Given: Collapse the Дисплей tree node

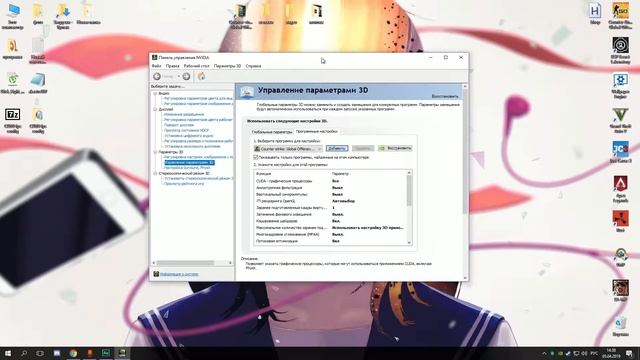Looking at the screenshot, I should pos(155,109).
